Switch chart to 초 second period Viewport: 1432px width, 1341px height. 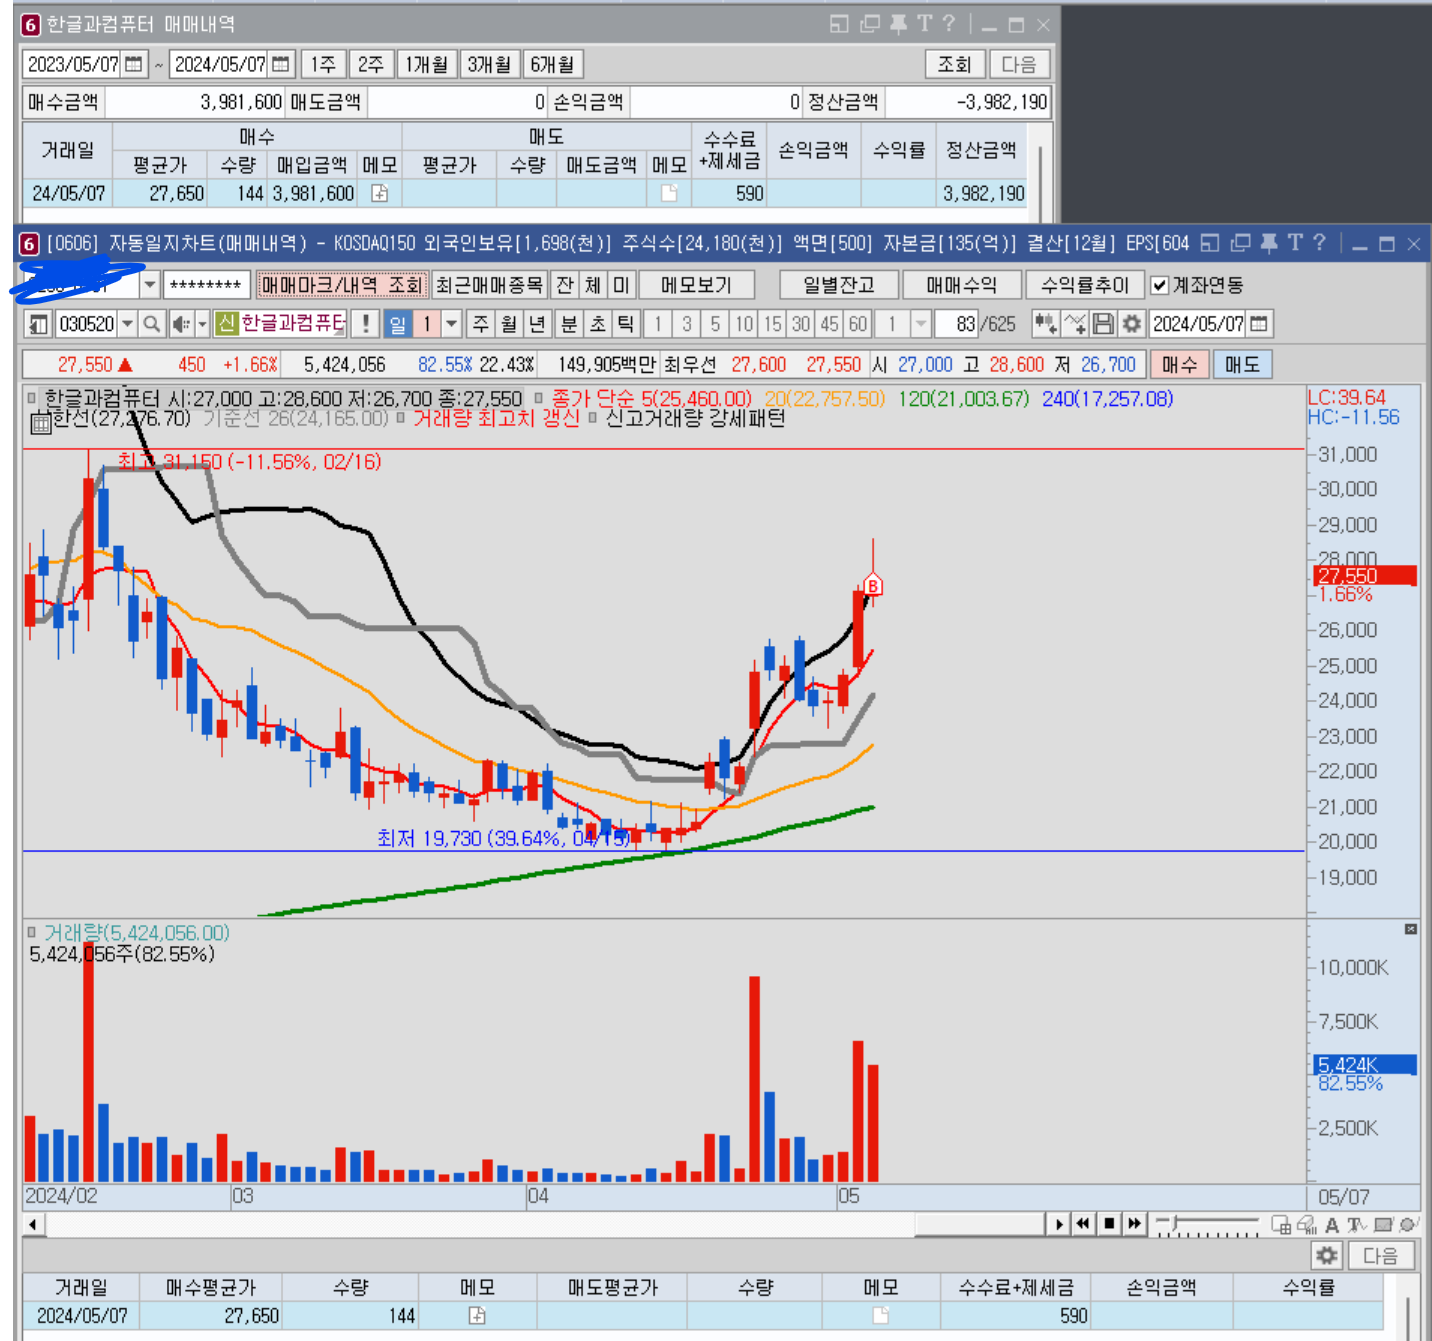point(597,324)
